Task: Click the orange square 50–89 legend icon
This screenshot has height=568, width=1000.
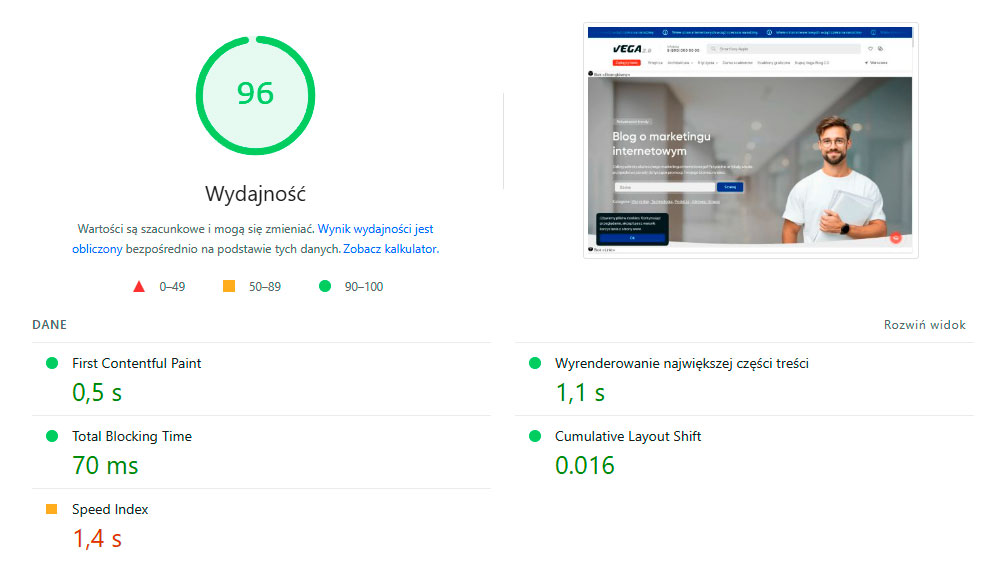Action: [x=229, y=287]
